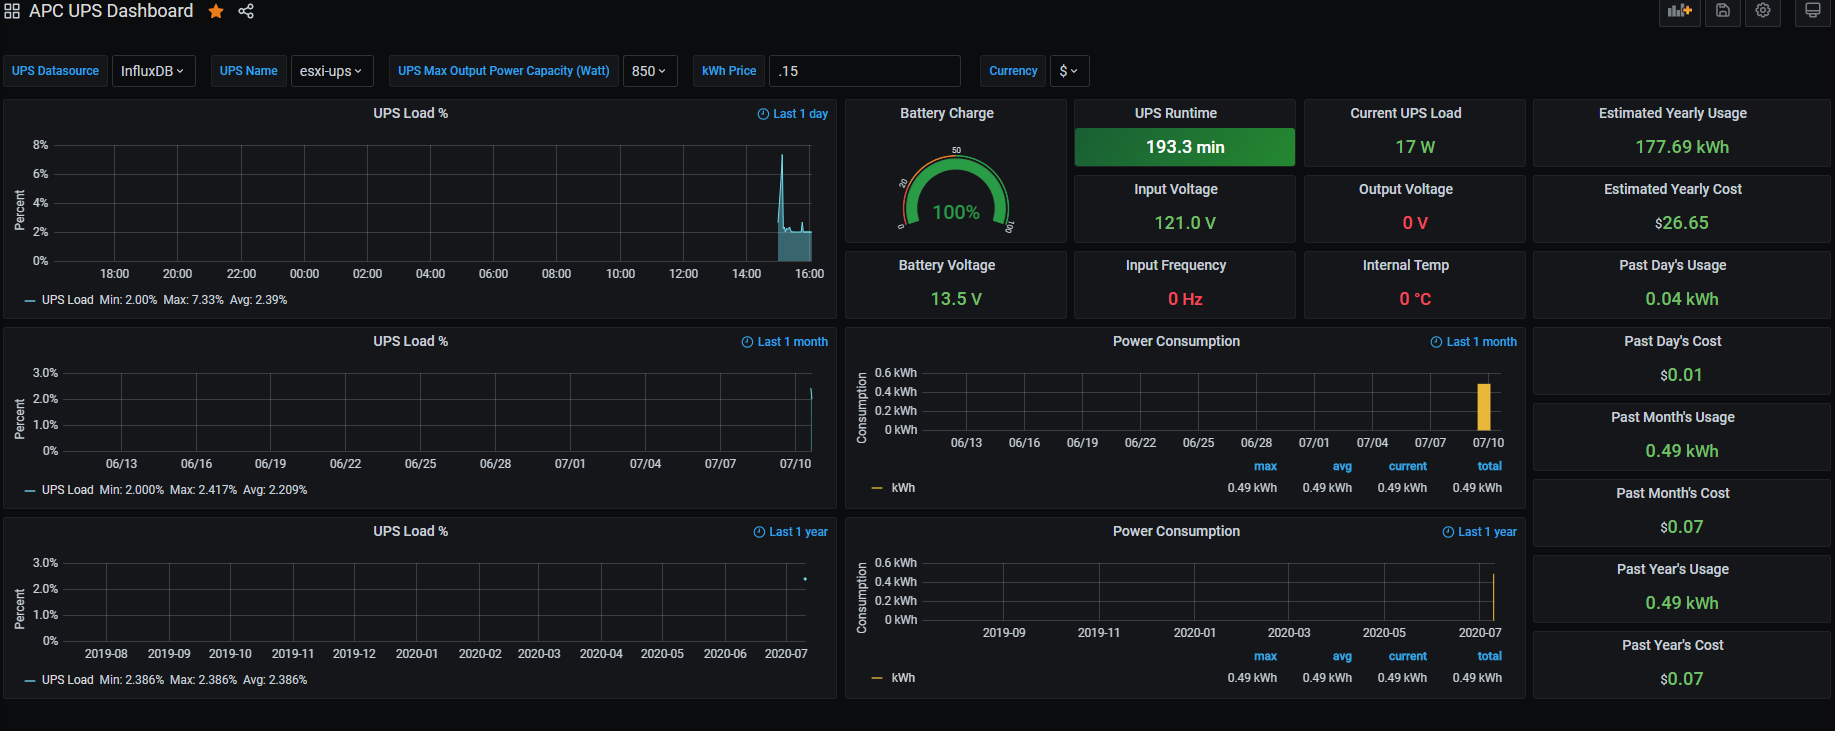
Task: Open APC UPS Dashboard title menu
Action: (111, 11)
